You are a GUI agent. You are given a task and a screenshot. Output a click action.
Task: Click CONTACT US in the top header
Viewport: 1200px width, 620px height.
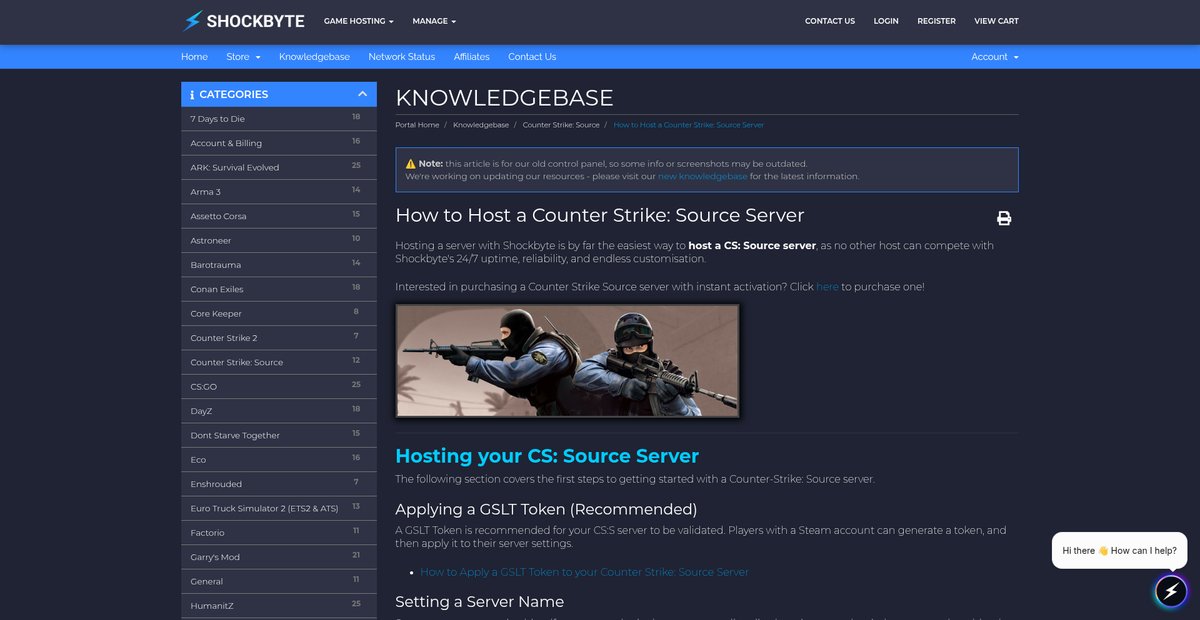pyautogui.click(x=830, y=21)
